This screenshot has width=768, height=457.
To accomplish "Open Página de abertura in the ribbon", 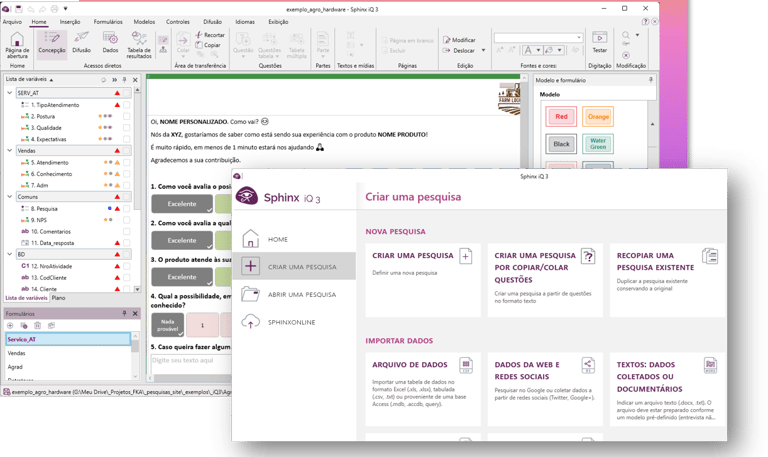I will 17,45.
